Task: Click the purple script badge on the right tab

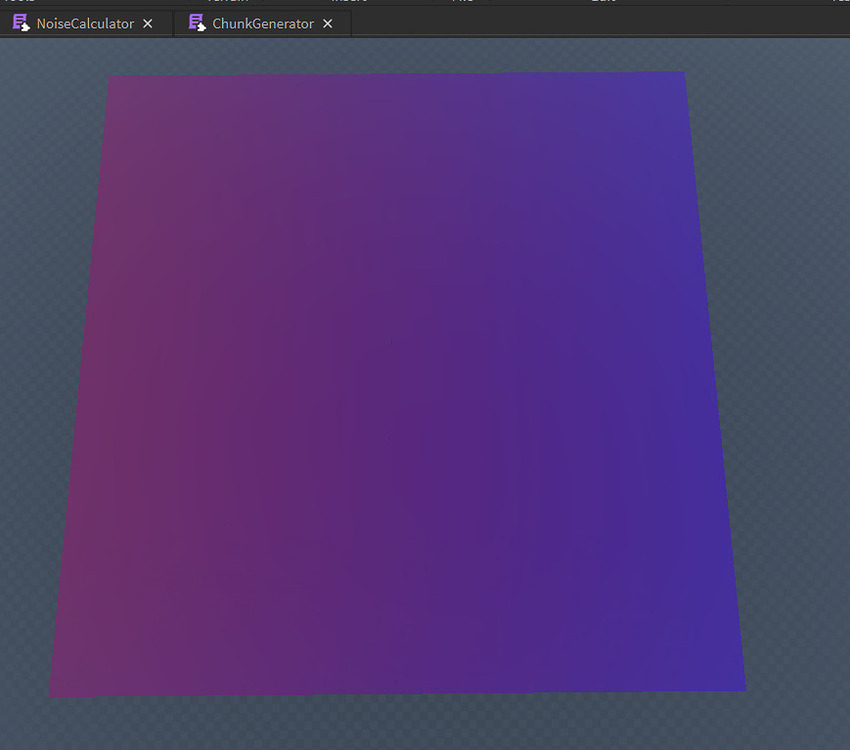Action: pyautogui.click(x=197, y=23)
